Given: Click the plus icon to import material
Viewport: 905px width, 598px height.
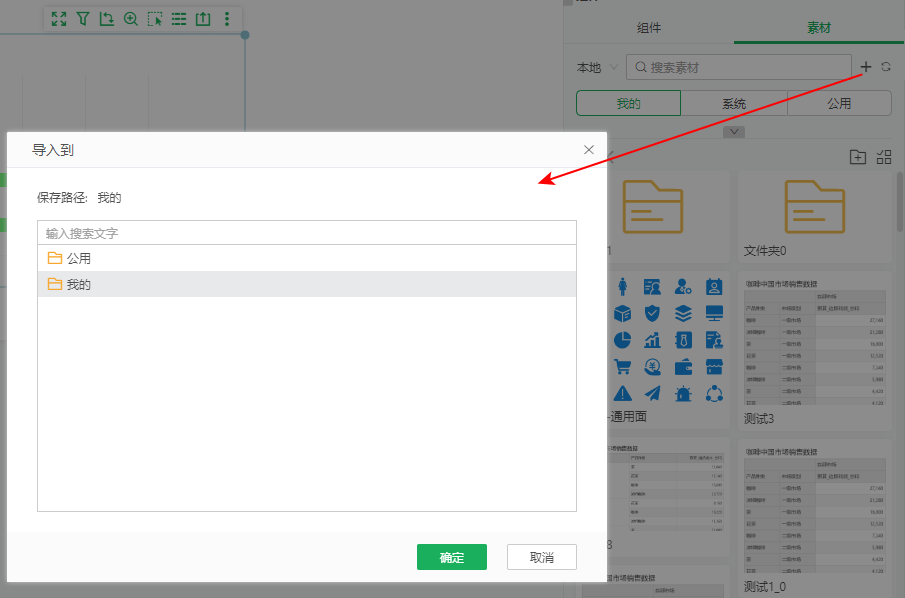Looking at the screenshot, I should pyautogui.click(x=866, y=67).
